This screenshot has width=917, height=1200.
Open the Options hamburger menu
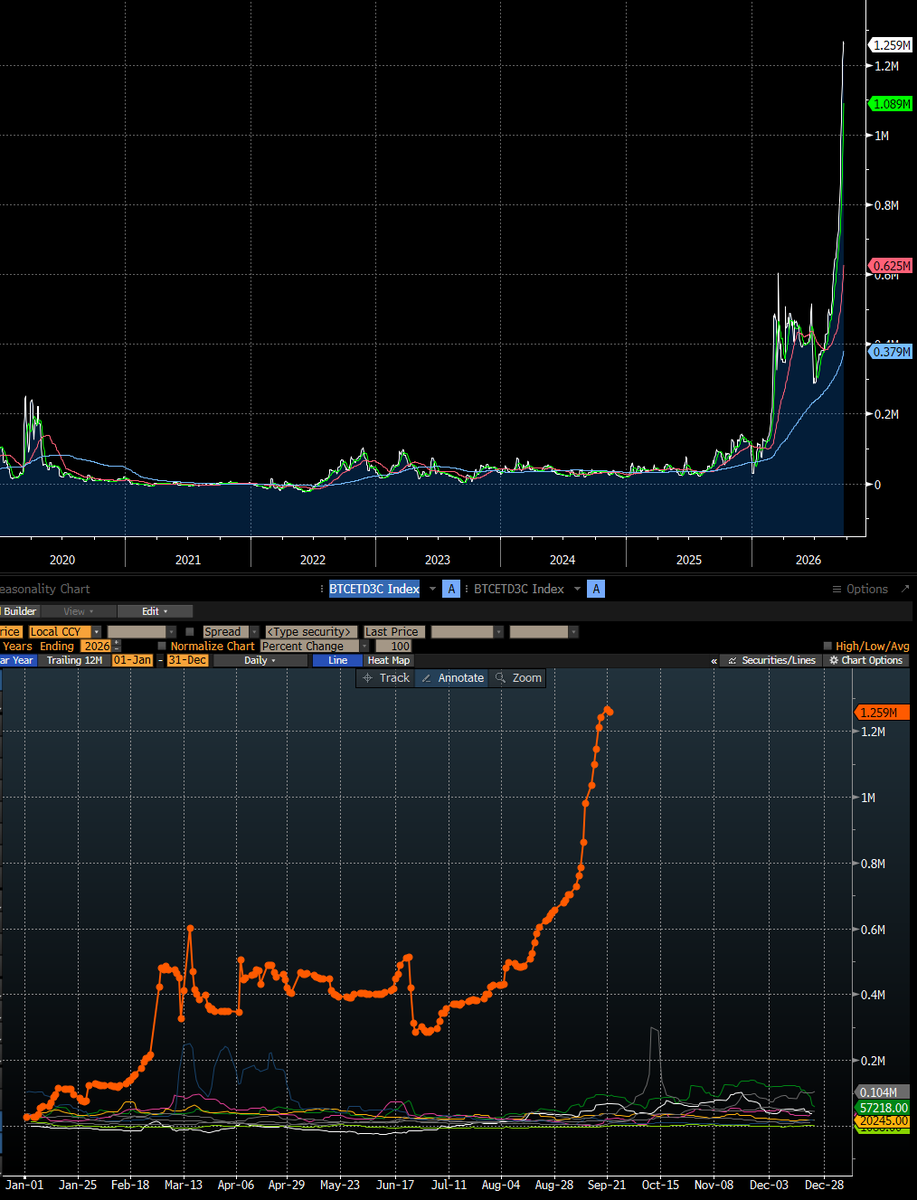point(859,589)
